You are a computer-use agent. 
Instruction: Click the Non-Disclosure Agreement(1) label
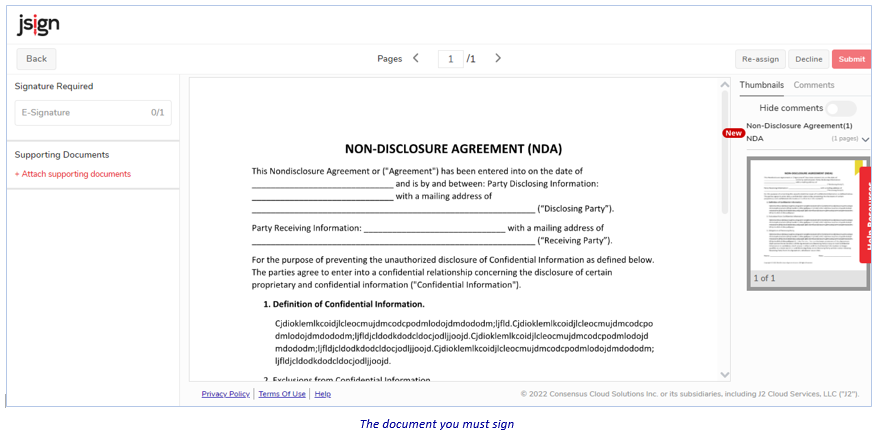[799, 126]
